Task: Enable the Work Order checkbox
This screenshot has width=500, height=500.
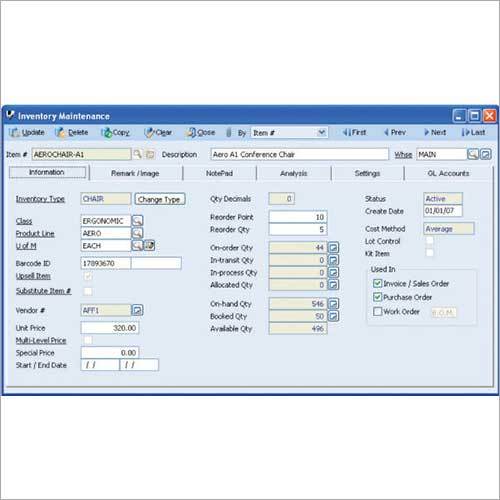Action: point(377,311)
